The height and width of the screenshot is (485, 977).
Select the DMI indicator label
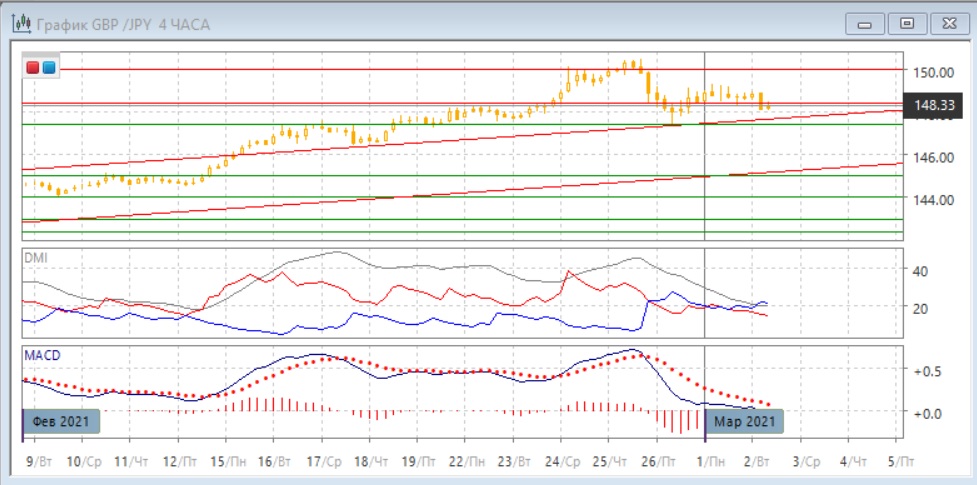click(x=35, y=257)
